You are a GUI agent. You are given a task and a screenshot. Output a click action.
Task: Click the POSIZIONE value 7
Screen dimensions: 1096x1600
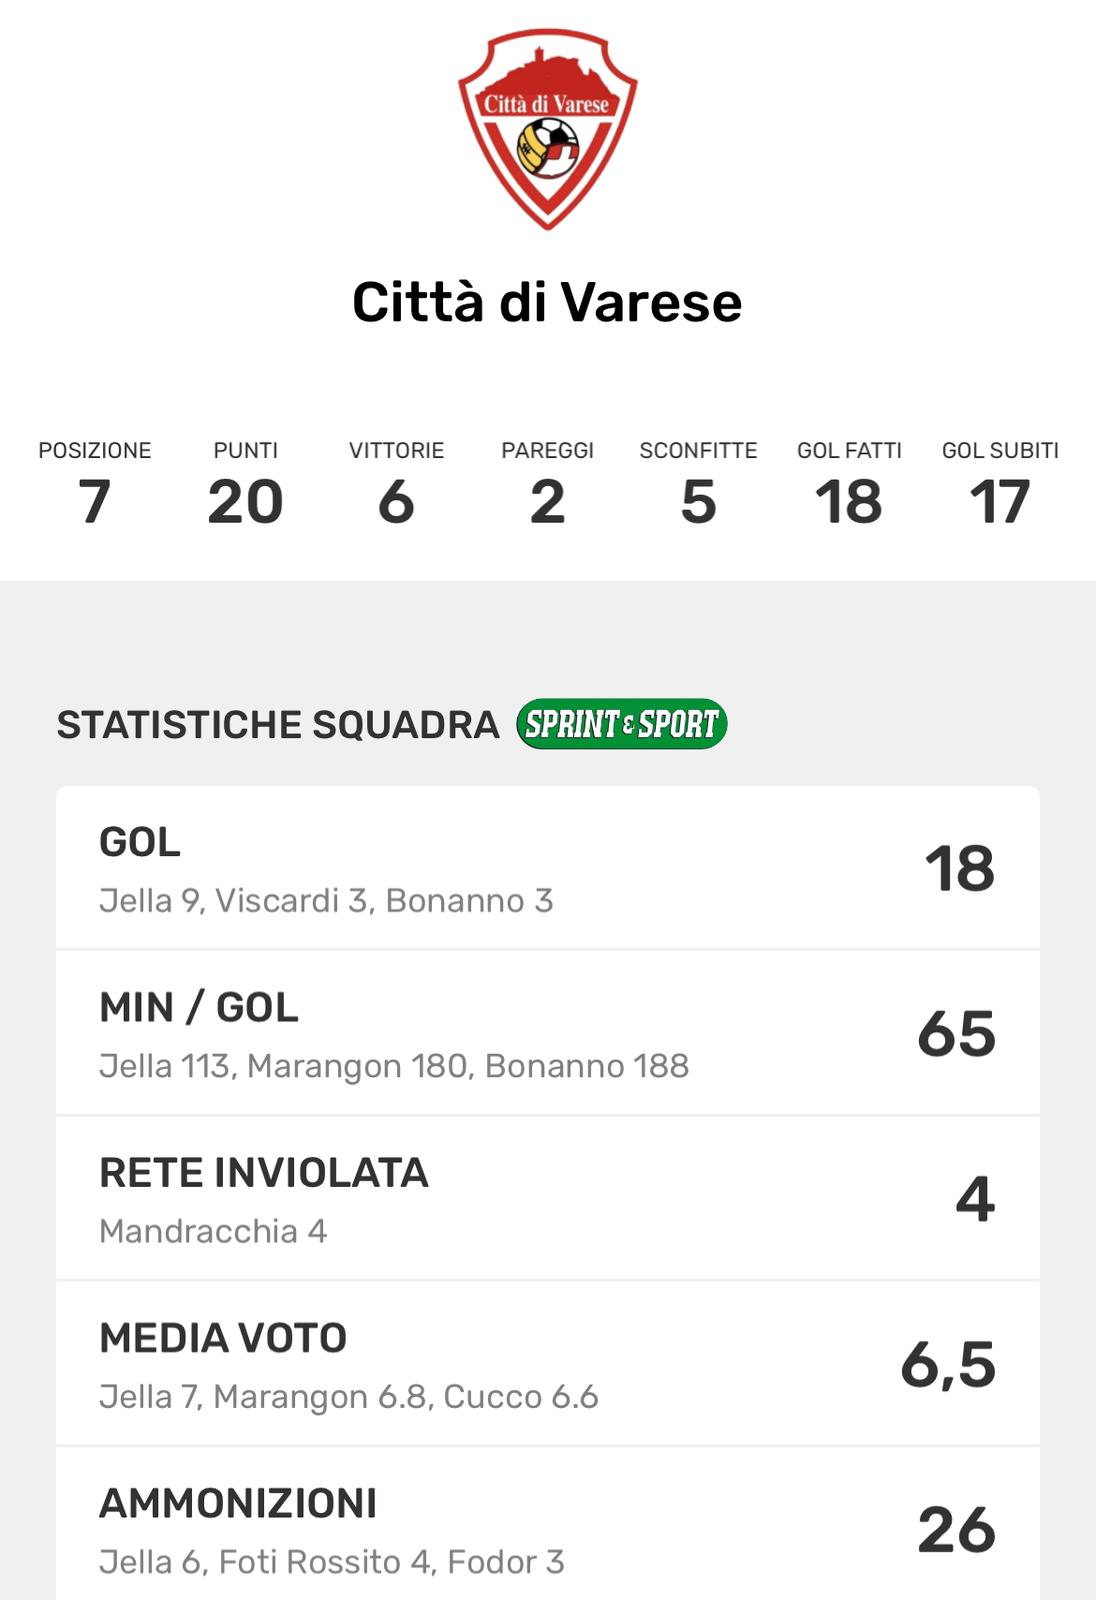click(94, 501)
